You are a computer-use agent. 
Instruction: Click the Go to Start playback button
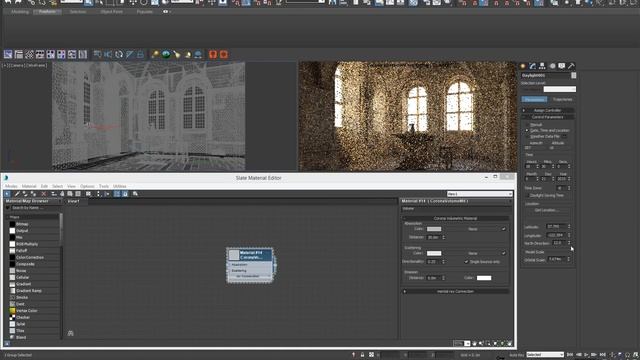click(x=570, y=355)
